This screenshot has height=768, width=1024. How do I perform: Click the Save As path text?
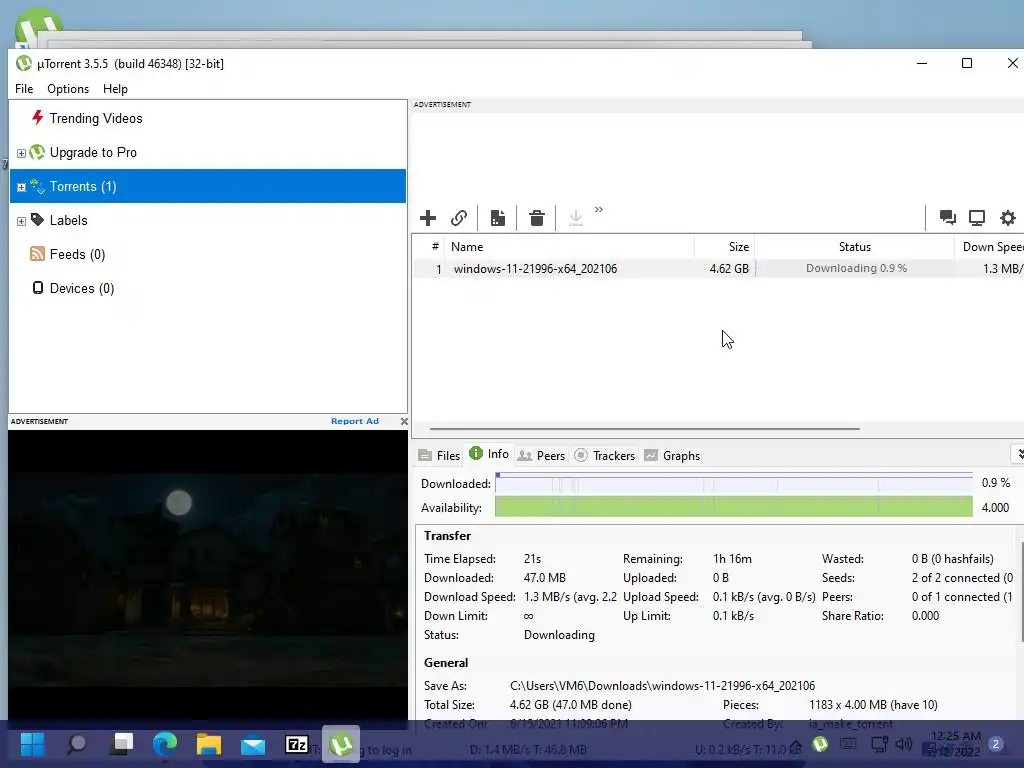[x=662, y=686]
